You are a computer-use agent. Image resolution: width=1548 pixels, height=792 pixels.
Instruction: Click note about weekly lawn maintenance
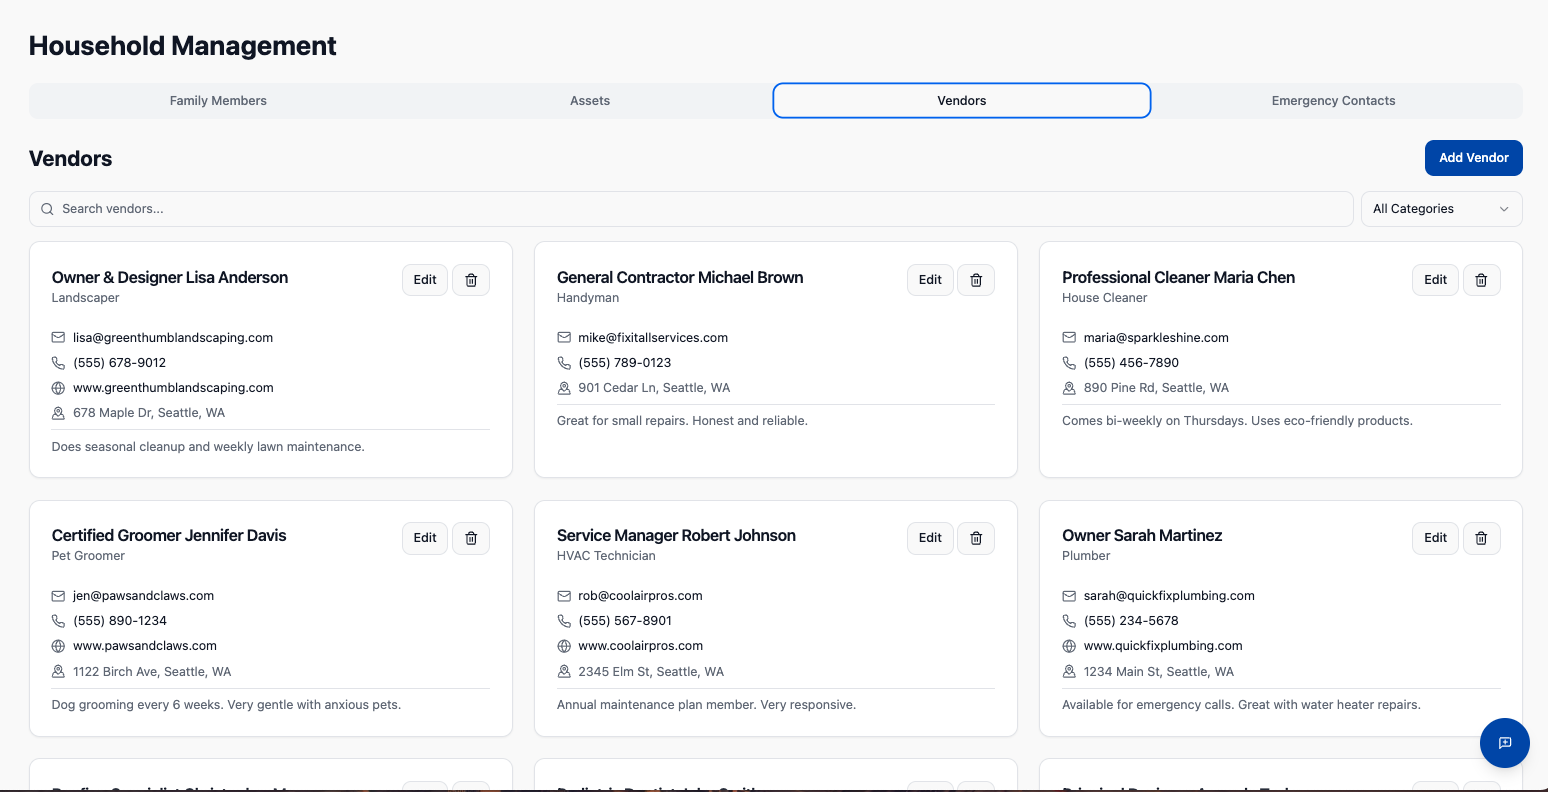pyautogui.click(x=208, y=447)
